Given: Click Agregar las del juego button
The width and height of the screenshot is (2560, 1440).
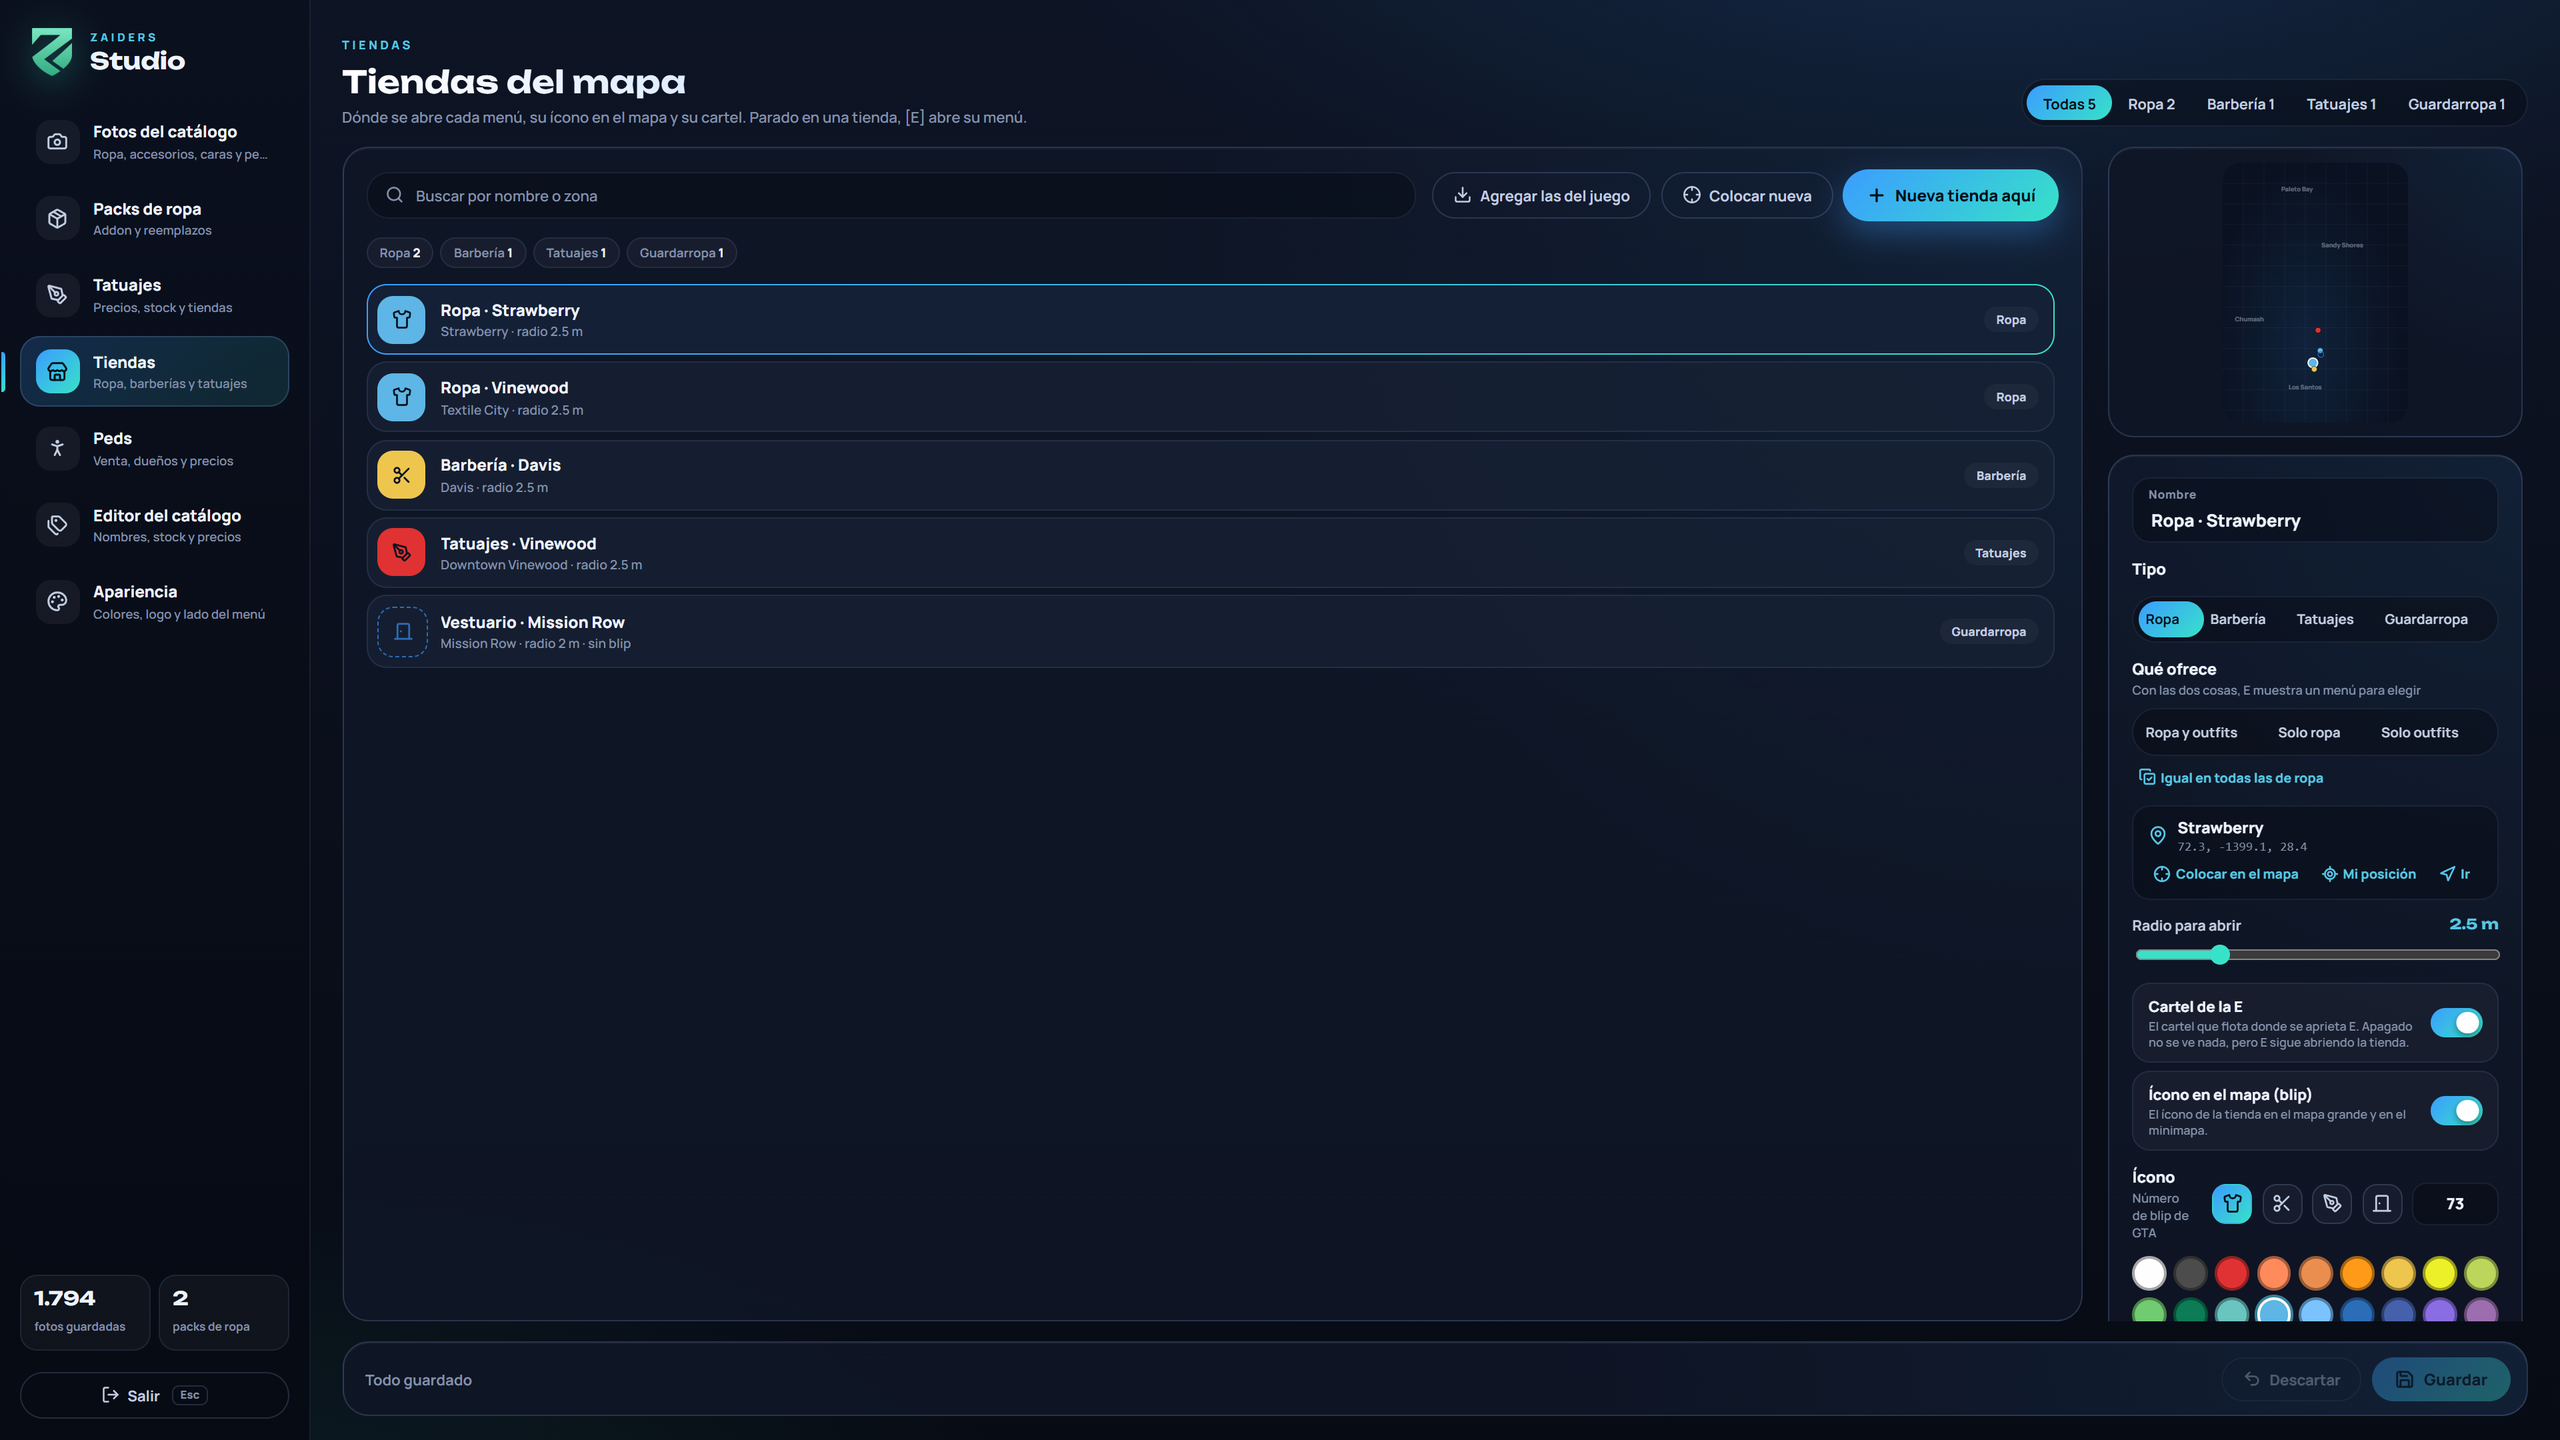Looking at the screenshot, I should tap(1541, 195).
